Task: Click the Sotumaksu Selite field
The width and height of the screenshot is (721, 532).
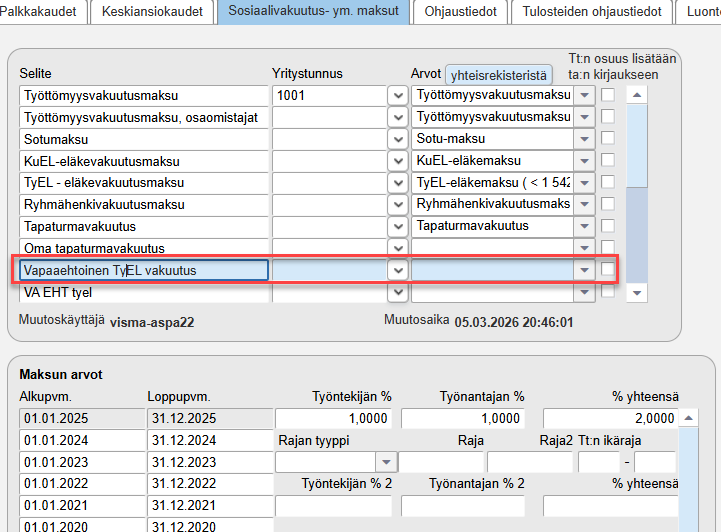Action: [x=143, y=139]
